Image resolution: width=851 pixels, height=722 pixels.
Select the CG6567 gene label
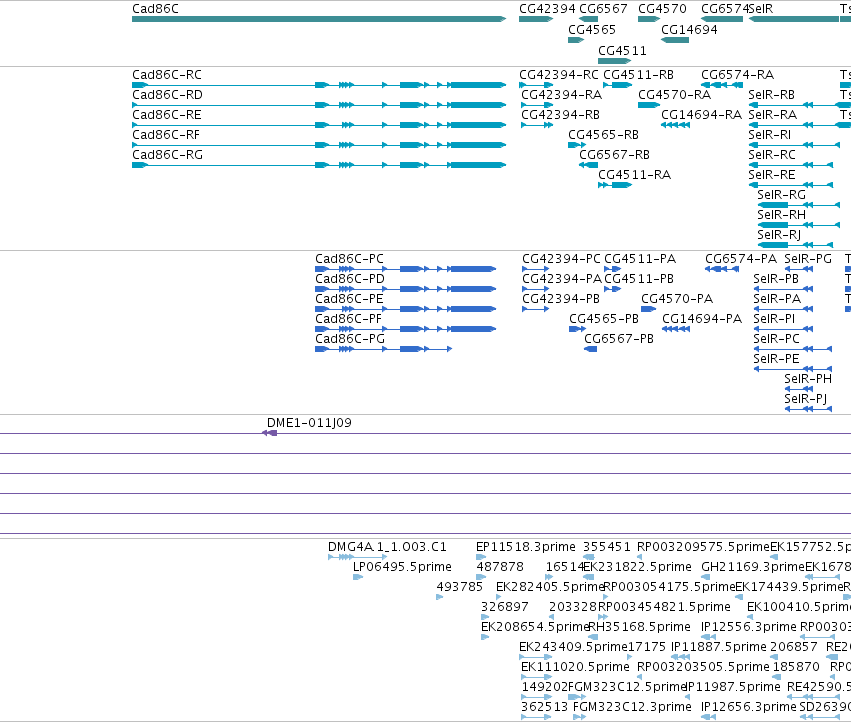point(603,9)
